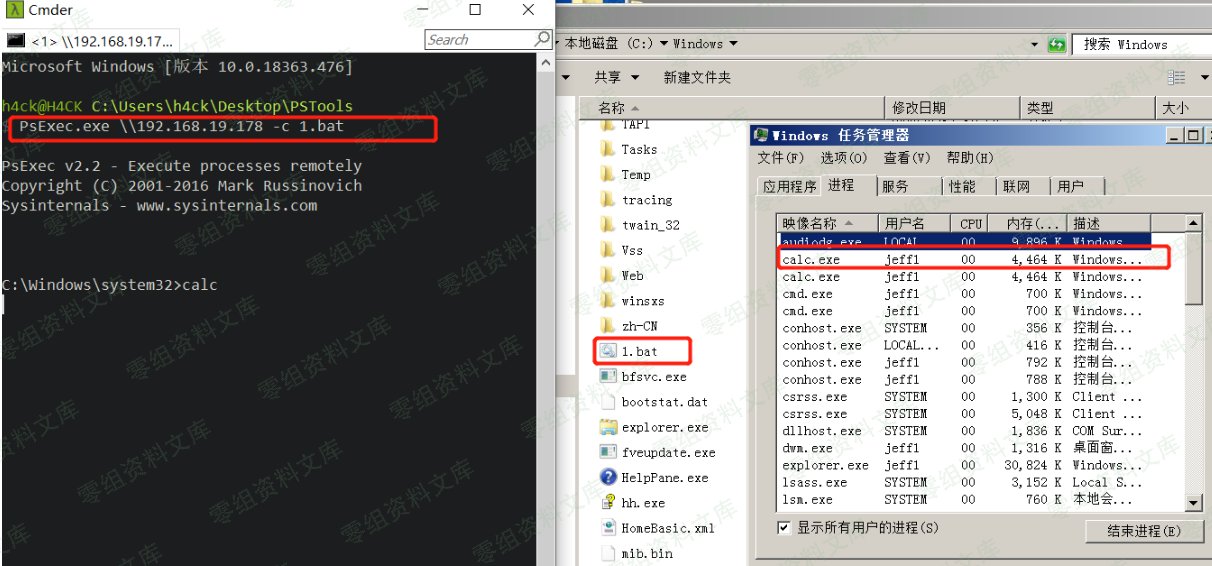This screenshot has height=566, width=1212.
Task: Toggle the show all users' processes checkbox
Action: [784, 527]
